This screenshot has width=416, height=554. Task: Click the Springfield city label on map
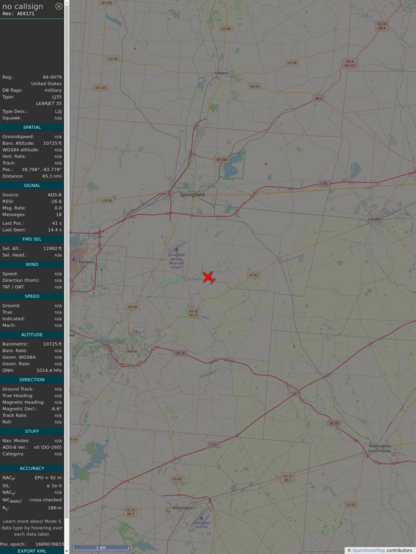[x=192, y=195]
